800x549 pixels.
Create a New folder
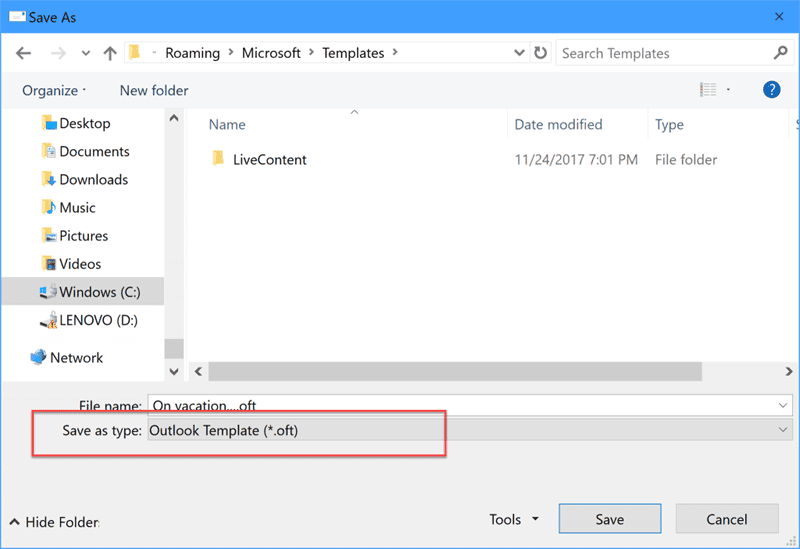tap(154, 90)
